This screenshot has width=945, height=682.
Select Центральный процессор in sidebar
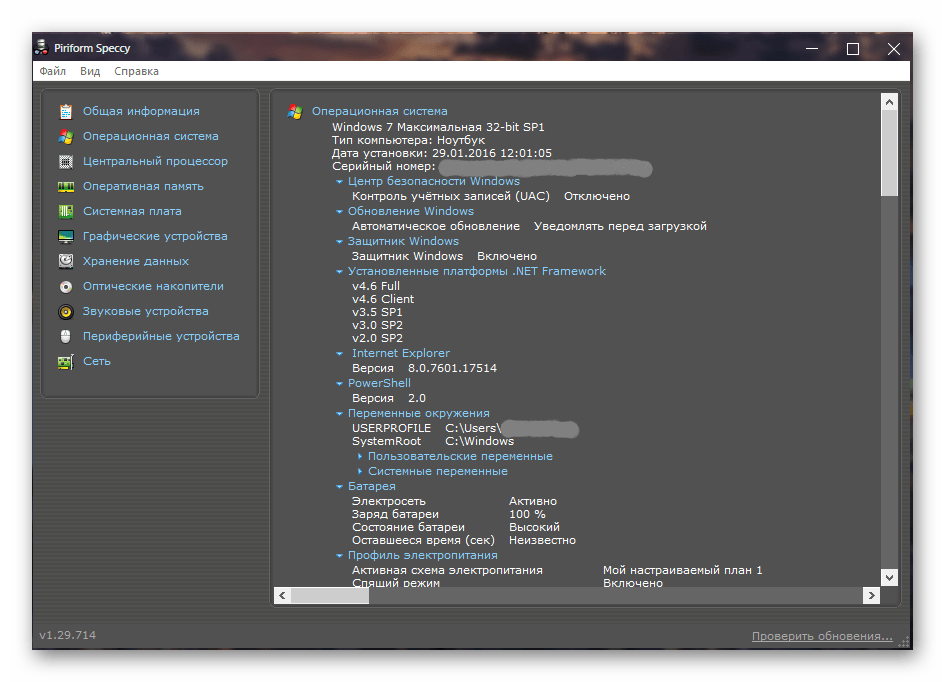[155, 161]
